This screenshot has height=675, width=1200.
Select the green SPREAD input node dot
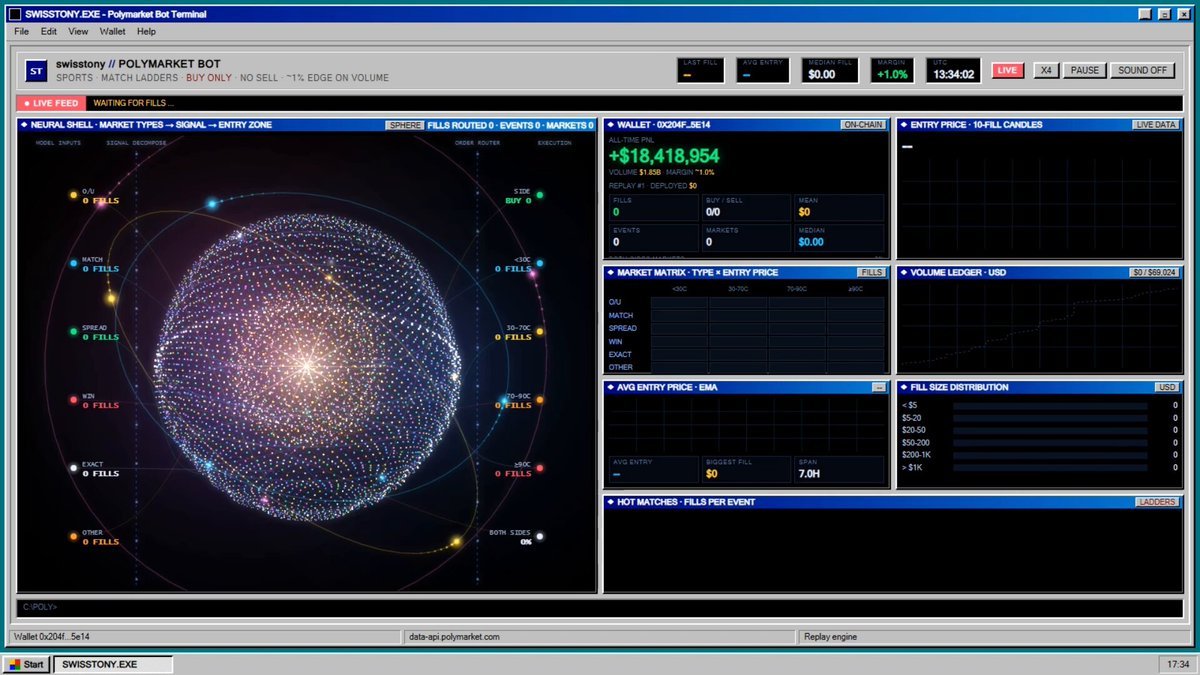(x=73, y=332)
